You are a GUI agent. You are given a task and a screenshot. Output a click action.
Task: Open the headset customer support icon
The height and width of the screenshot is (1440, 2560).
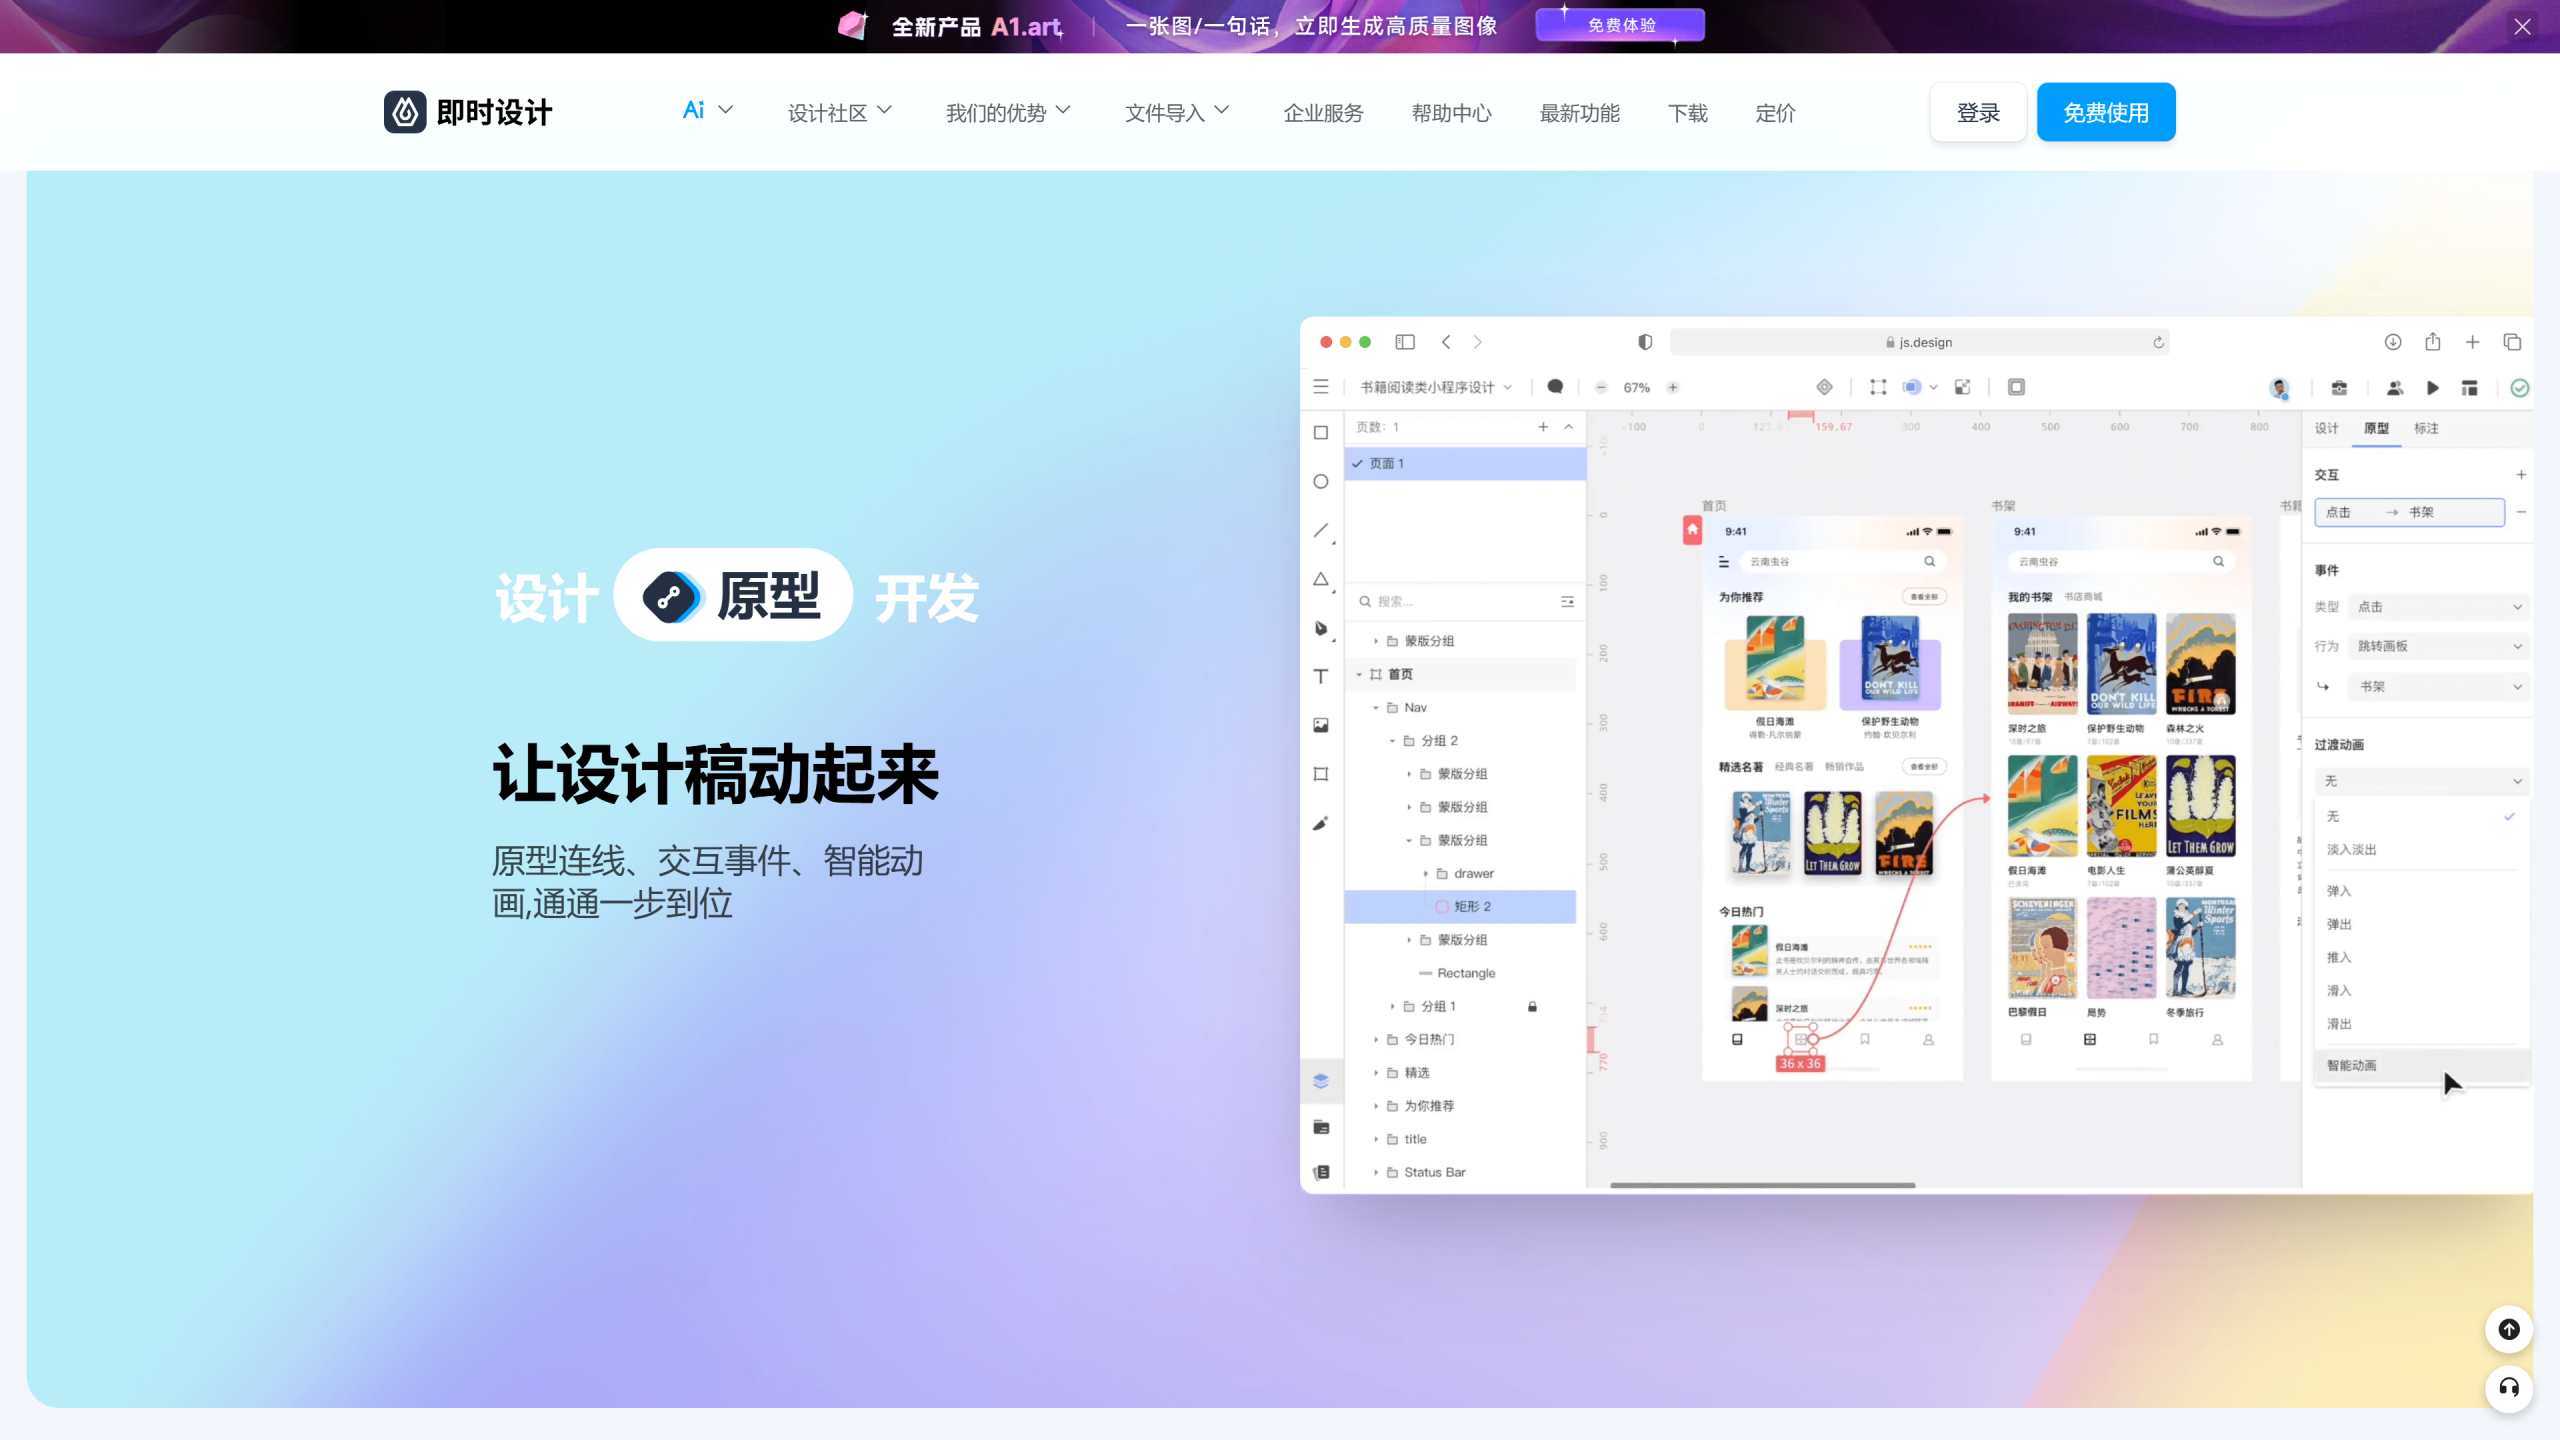(2509, 1387)
